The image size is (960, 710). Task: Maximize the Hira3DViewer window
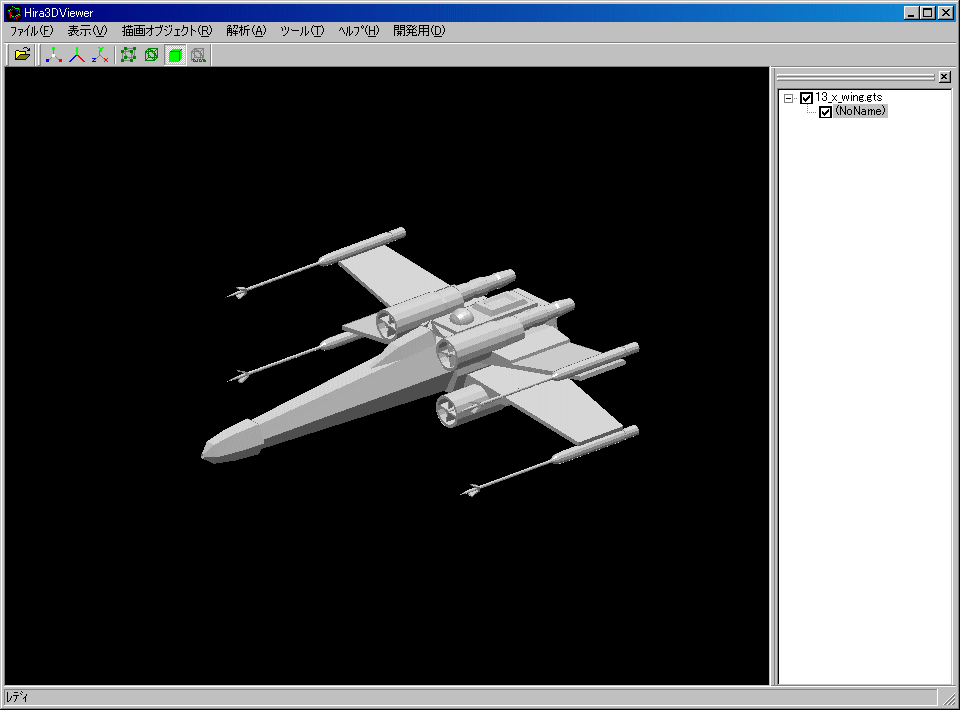928,13
